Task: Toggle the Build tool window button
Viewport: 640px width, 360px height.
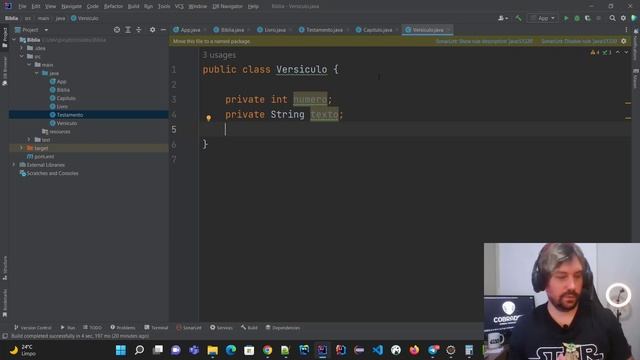Action: click(249, 328)
